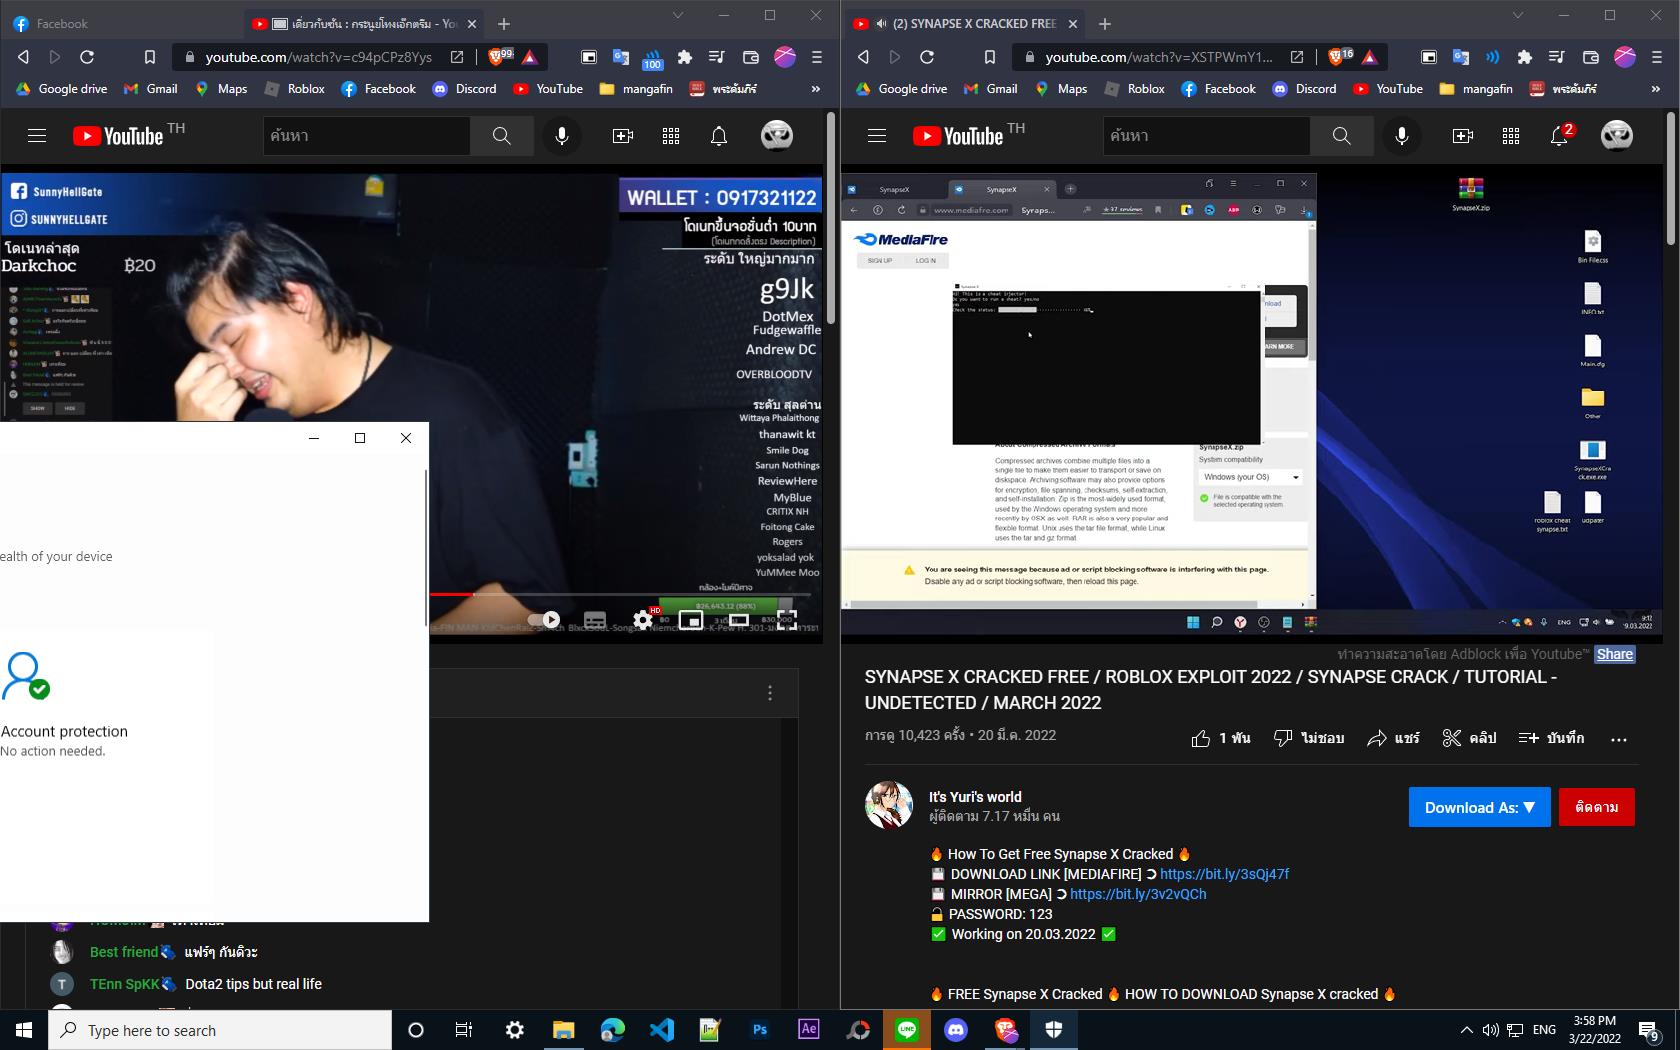Image resolution: width=1680 pixels, height=1050 pixels.
Task: Open Discord from the Windows taskbar
Action: (x=956, y=1029)
